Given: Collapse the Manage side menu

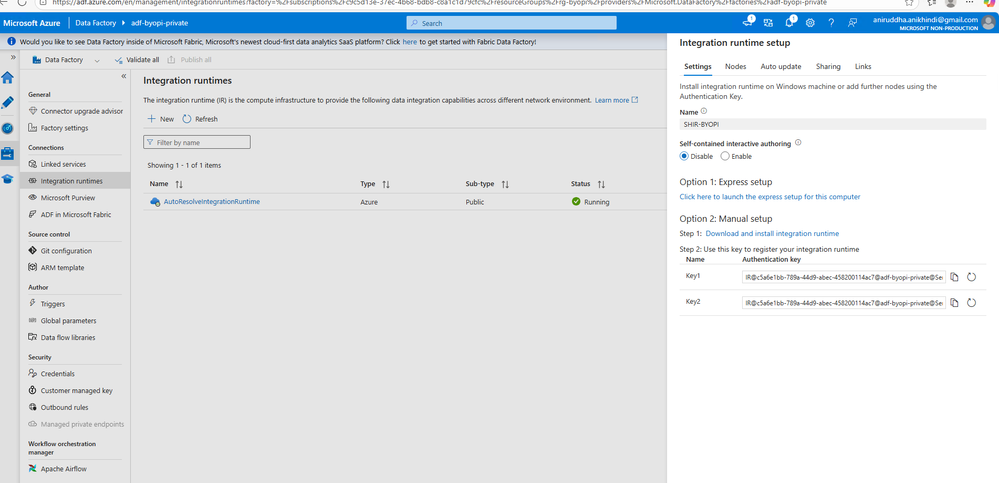Looking at the screenshot, I should pos(124,76).
